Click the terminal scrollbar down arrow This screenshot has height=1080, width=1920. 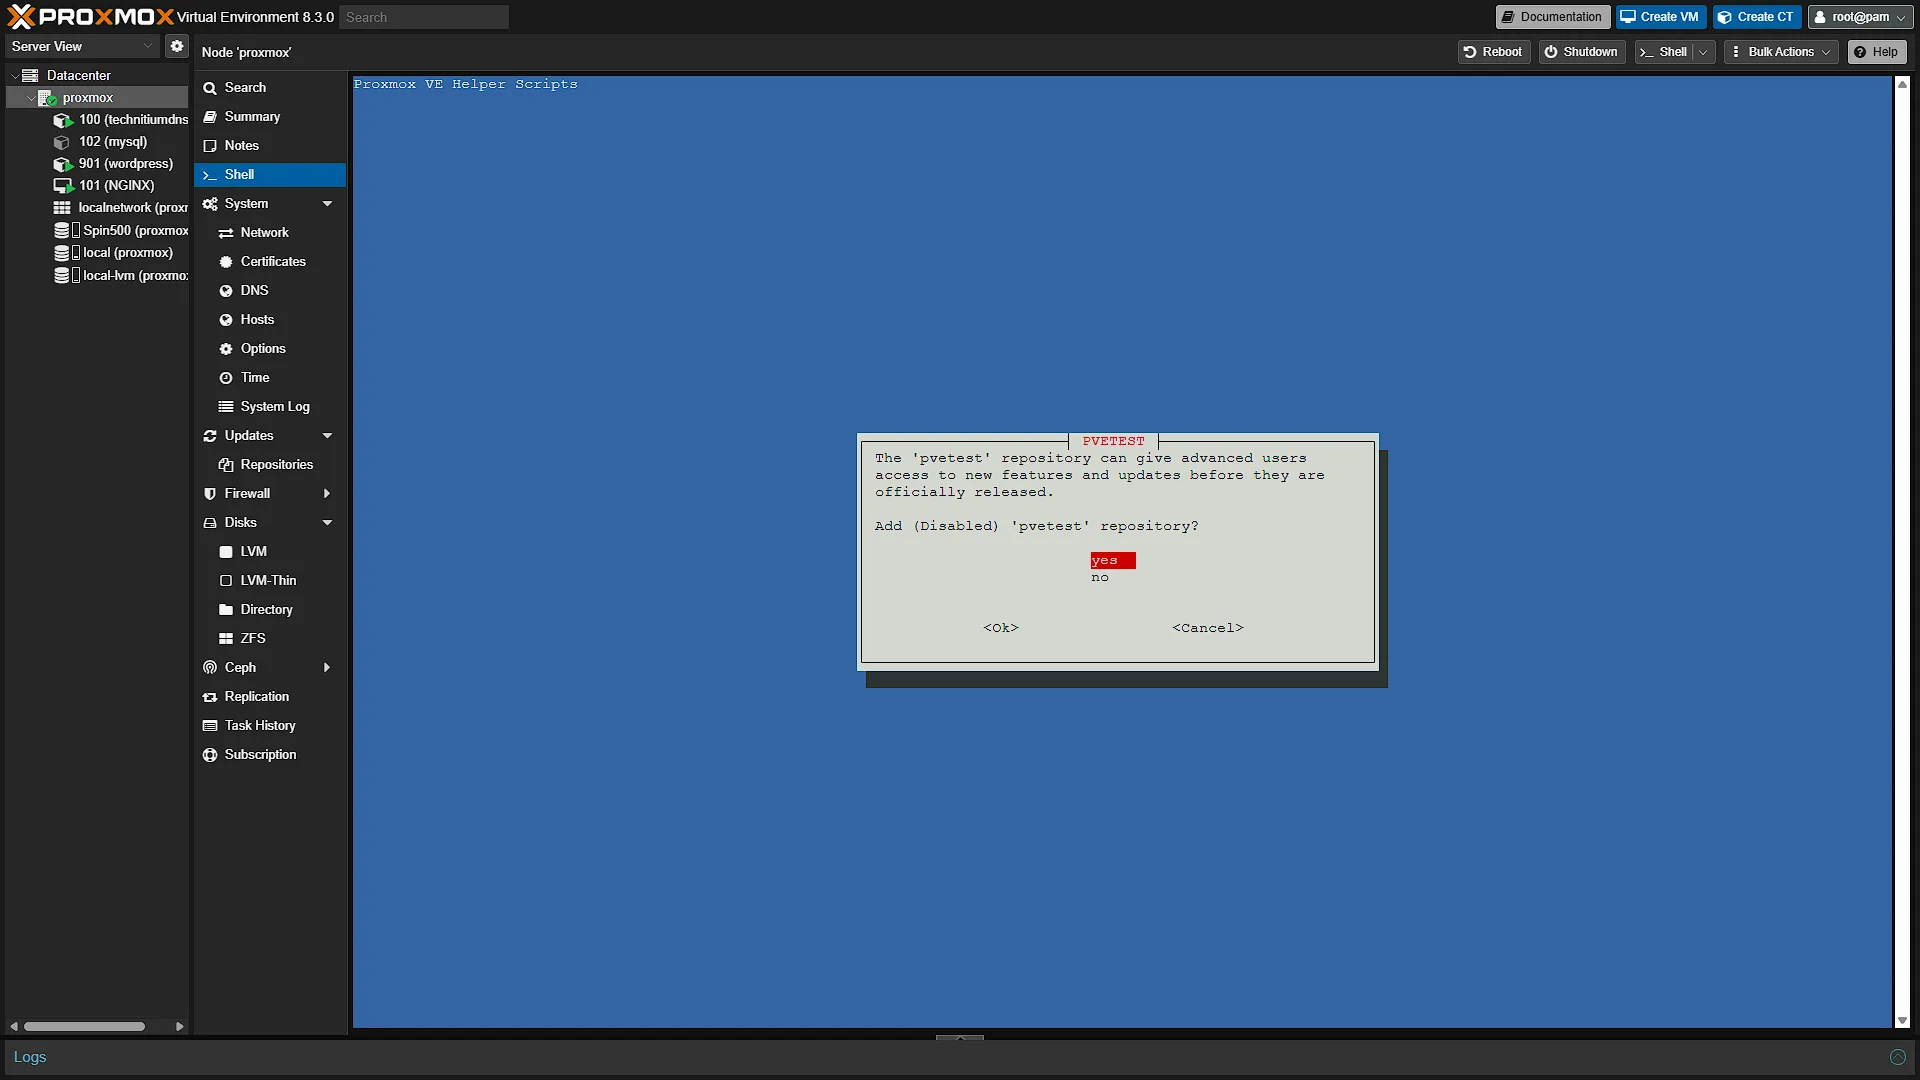coord(1902,1021)
